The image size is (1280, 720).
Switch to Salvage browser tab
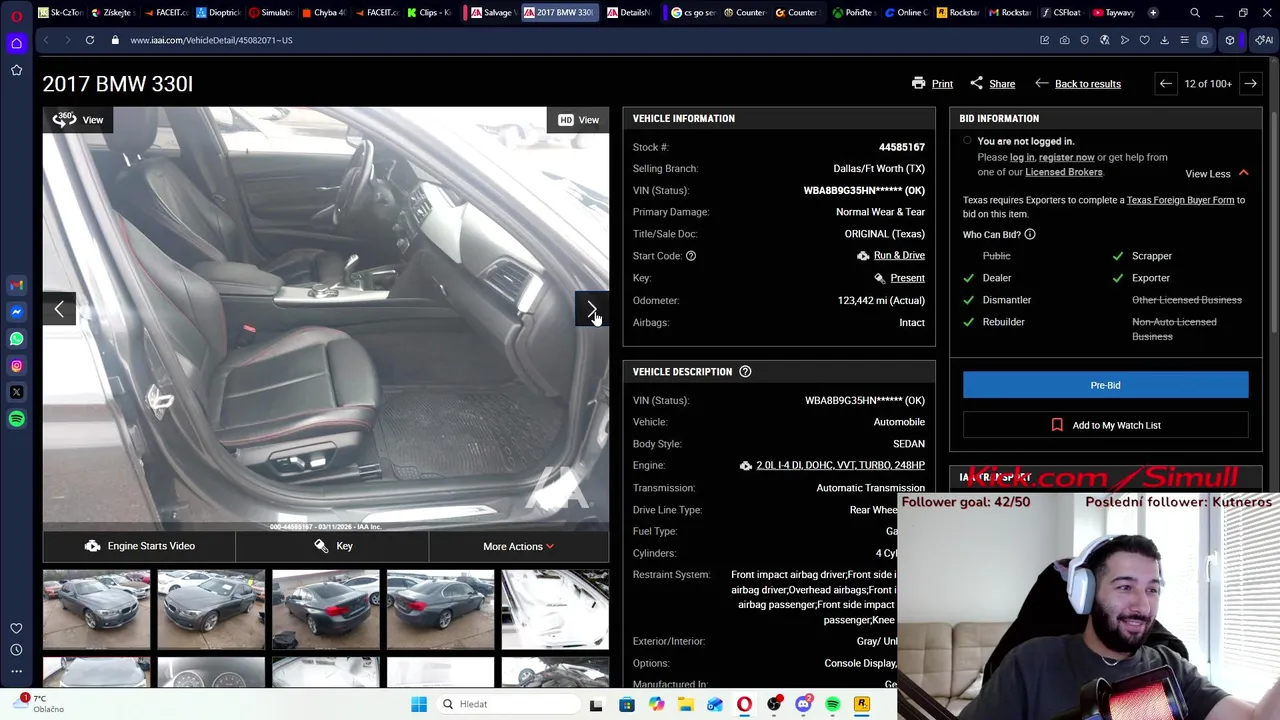(x=490, y=13)
